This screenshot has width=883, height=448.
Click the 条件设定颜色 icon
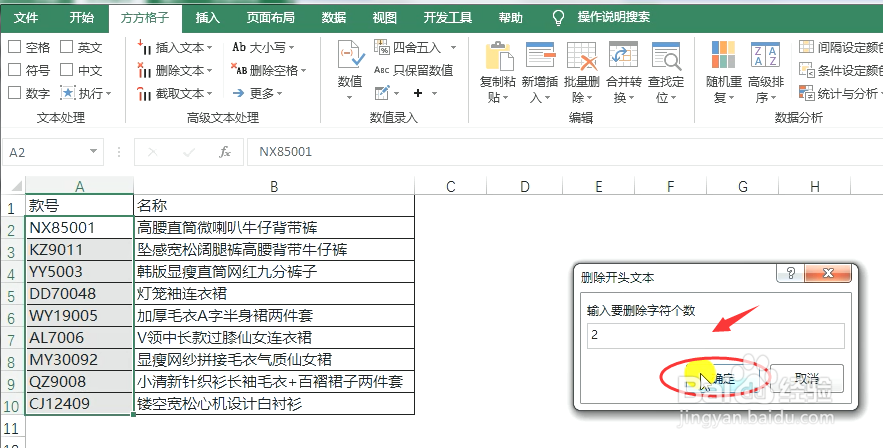(x=806, y=70)
